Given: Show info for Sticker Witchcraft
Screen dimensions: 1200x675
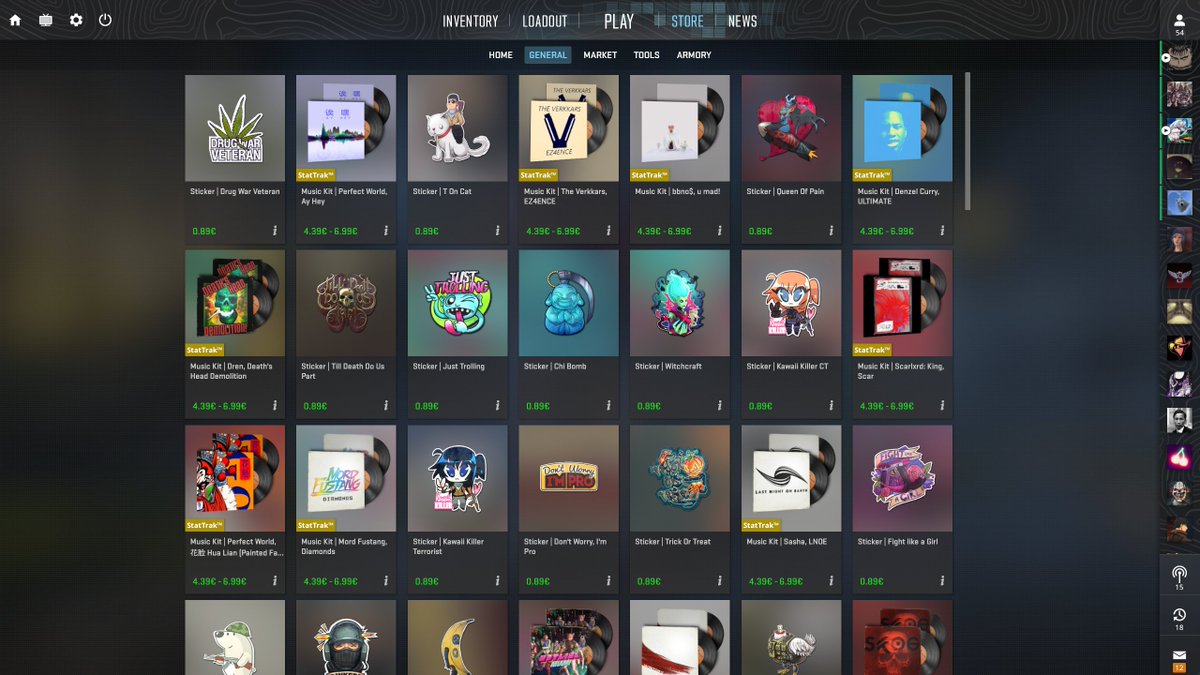Looking at the screenshot, I should [720, 406].
